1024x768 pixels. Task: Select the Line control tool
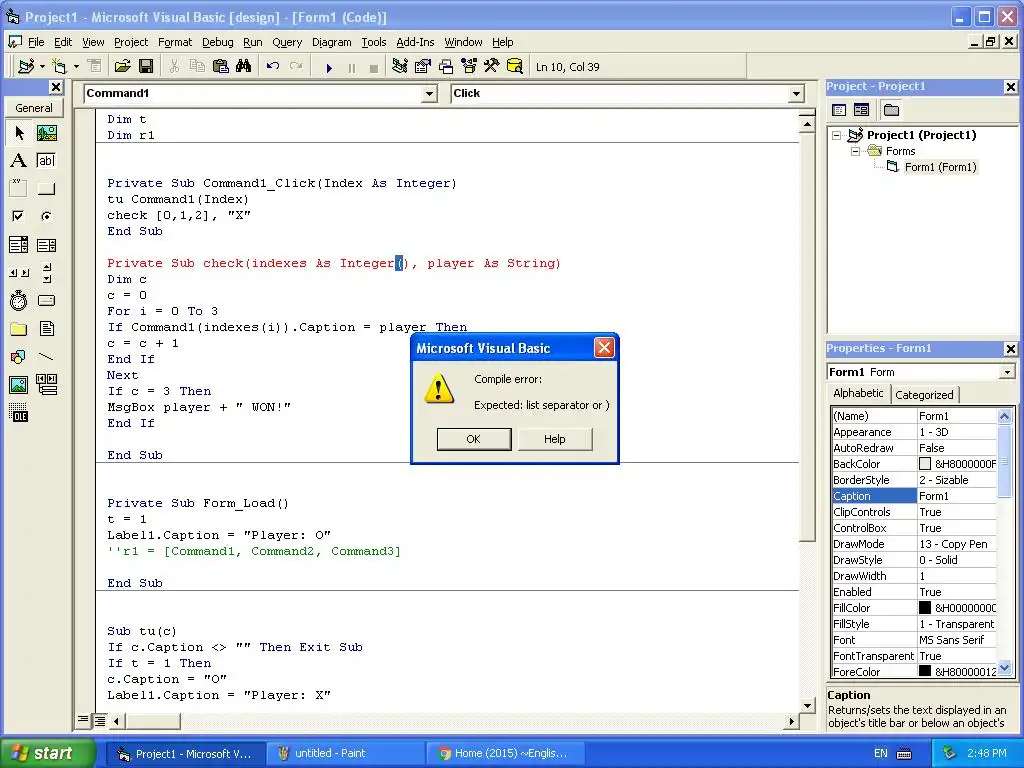point(46,357)
